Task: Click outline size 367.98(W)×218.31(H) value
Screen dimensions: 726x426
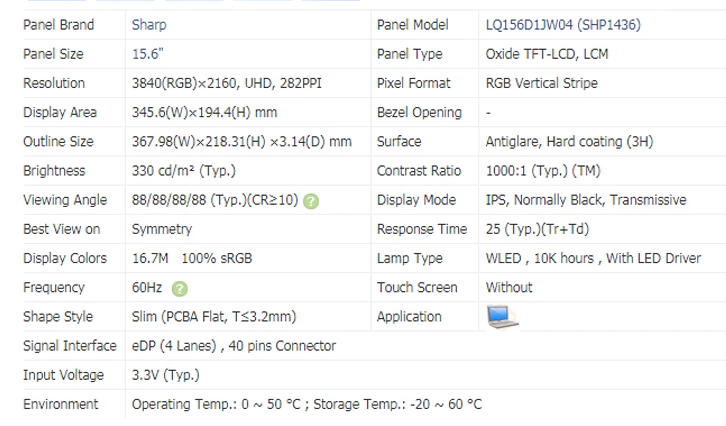Action: 242,141
